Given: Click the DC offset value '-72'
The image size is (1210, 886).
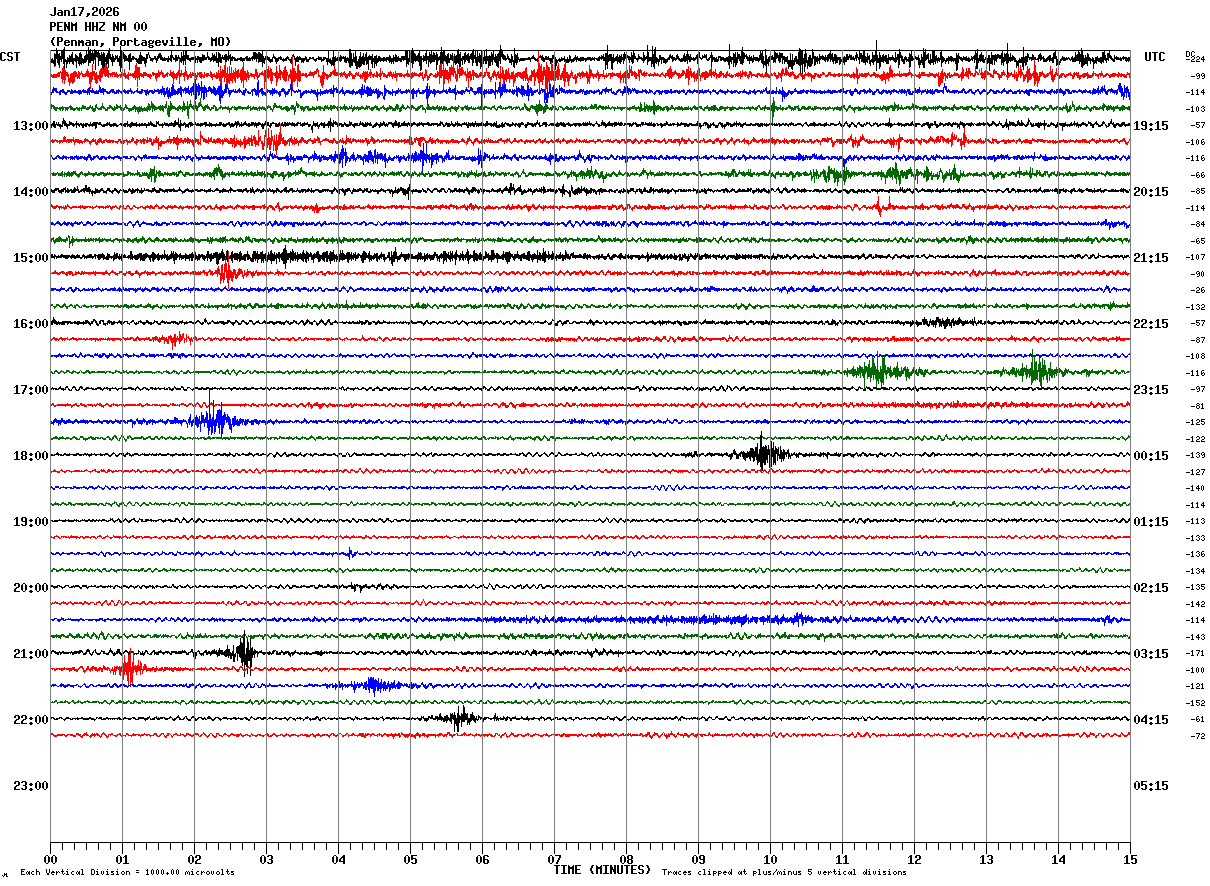Looking at the screenshot, I should tap(1197, 736).
